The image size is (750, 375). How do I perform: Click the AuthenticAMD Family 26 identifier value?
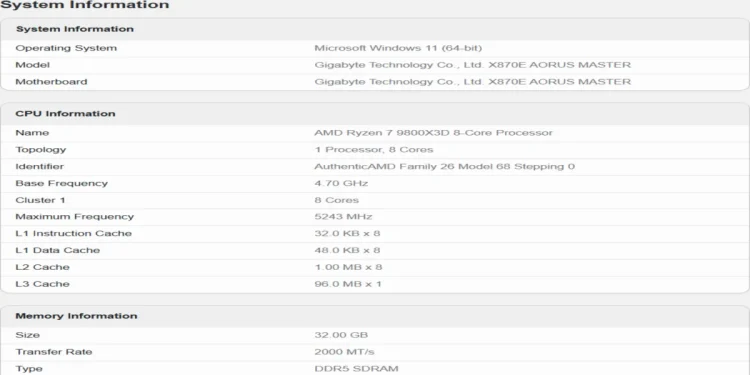pyautogui.click(x=444, y=166)
